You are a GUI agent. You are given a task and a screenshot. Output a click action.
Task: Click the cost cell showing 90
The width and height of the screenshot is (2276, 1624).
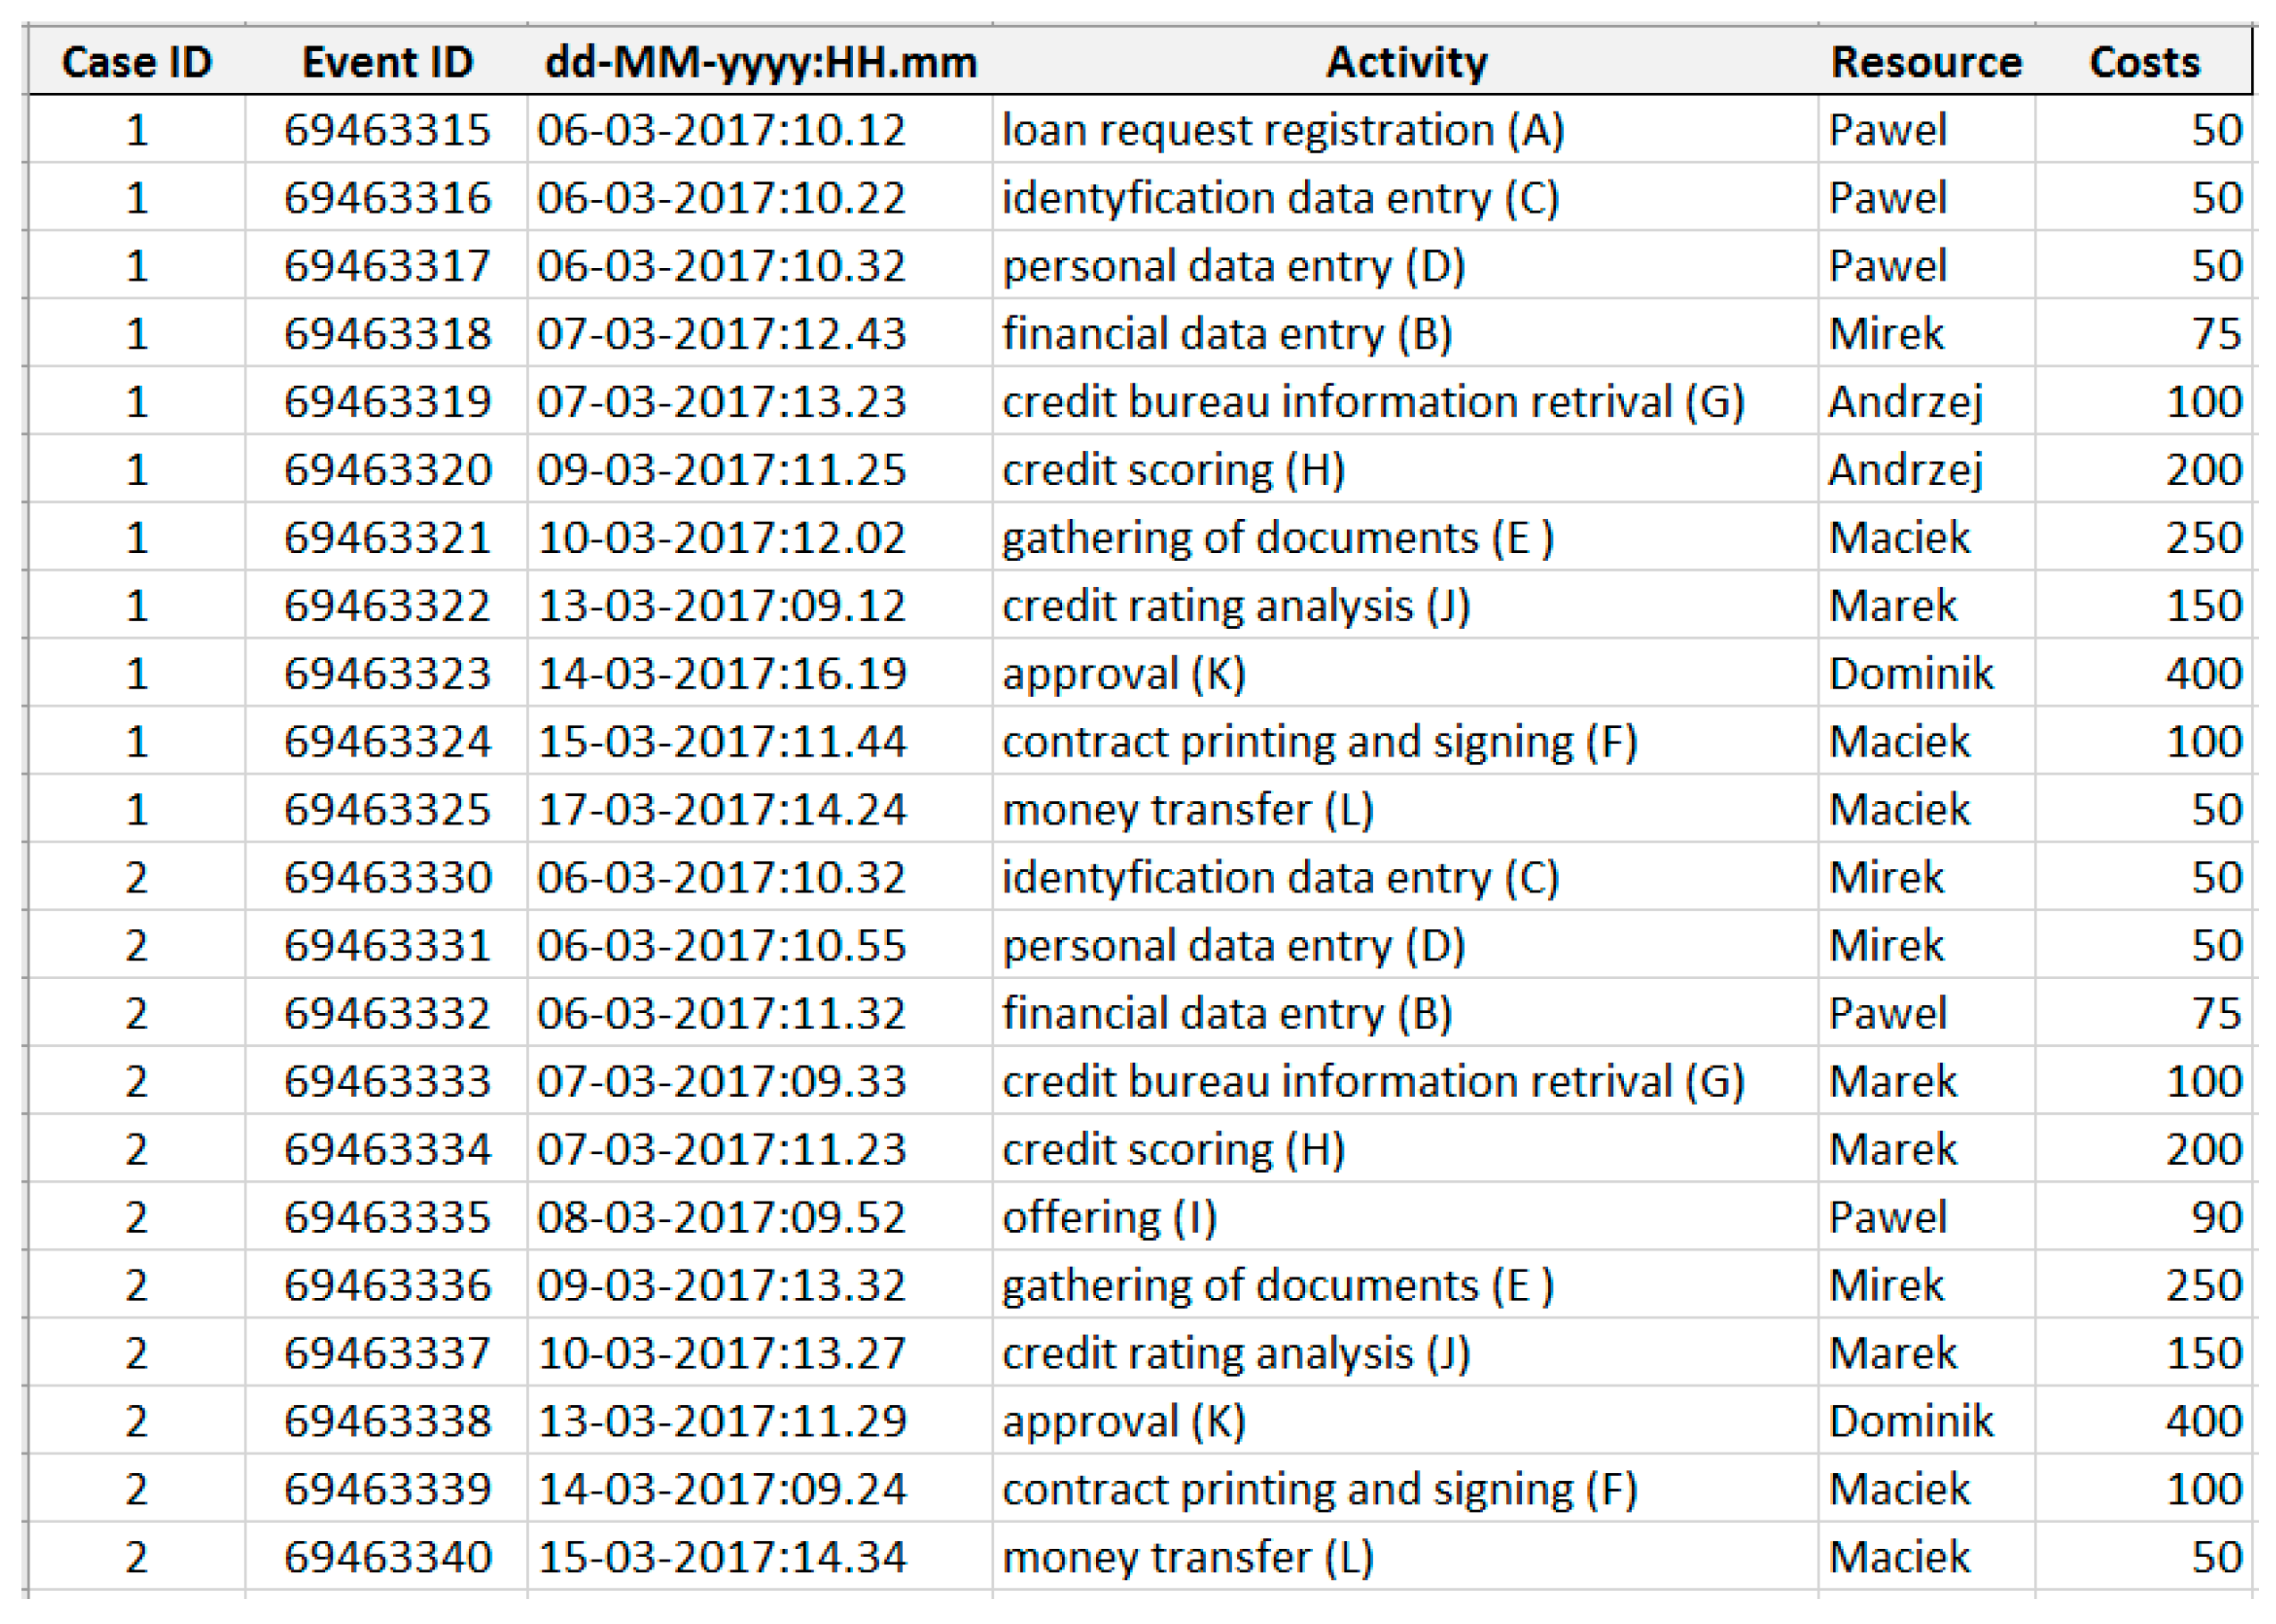2144,1217
